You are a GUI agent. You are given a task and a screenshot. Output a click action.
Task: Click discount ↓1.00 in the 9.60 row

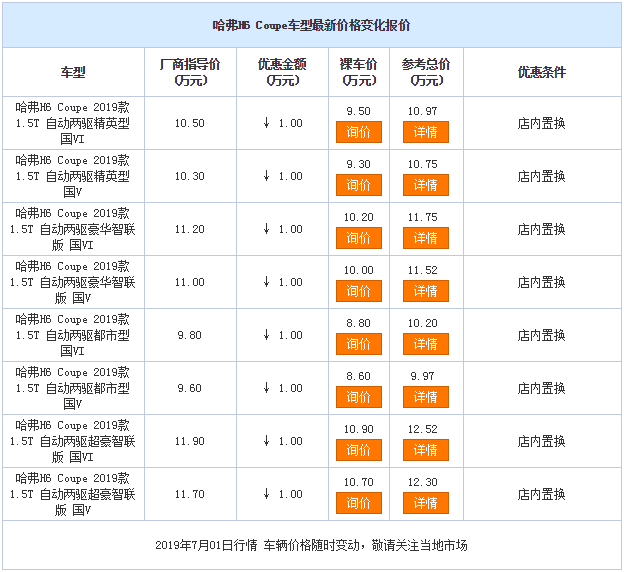coord(283,388)
